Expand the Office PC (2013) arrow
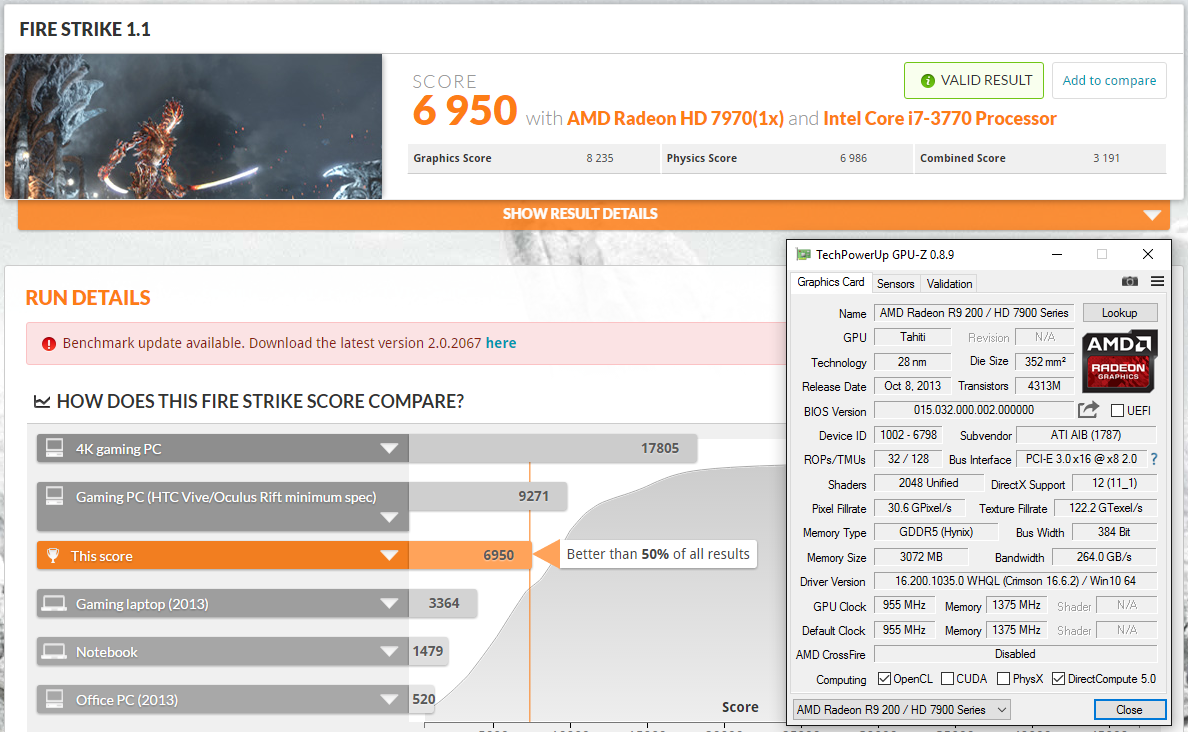Viewport: 1188px width, 732px height. click(x=389, y=699)
